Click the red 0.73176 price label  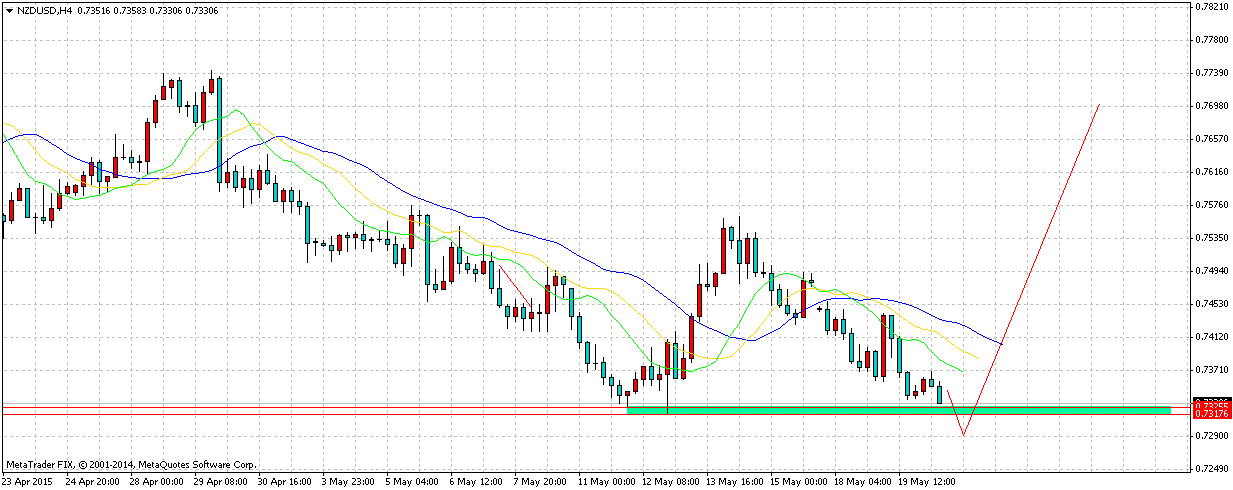point(1211,414)
